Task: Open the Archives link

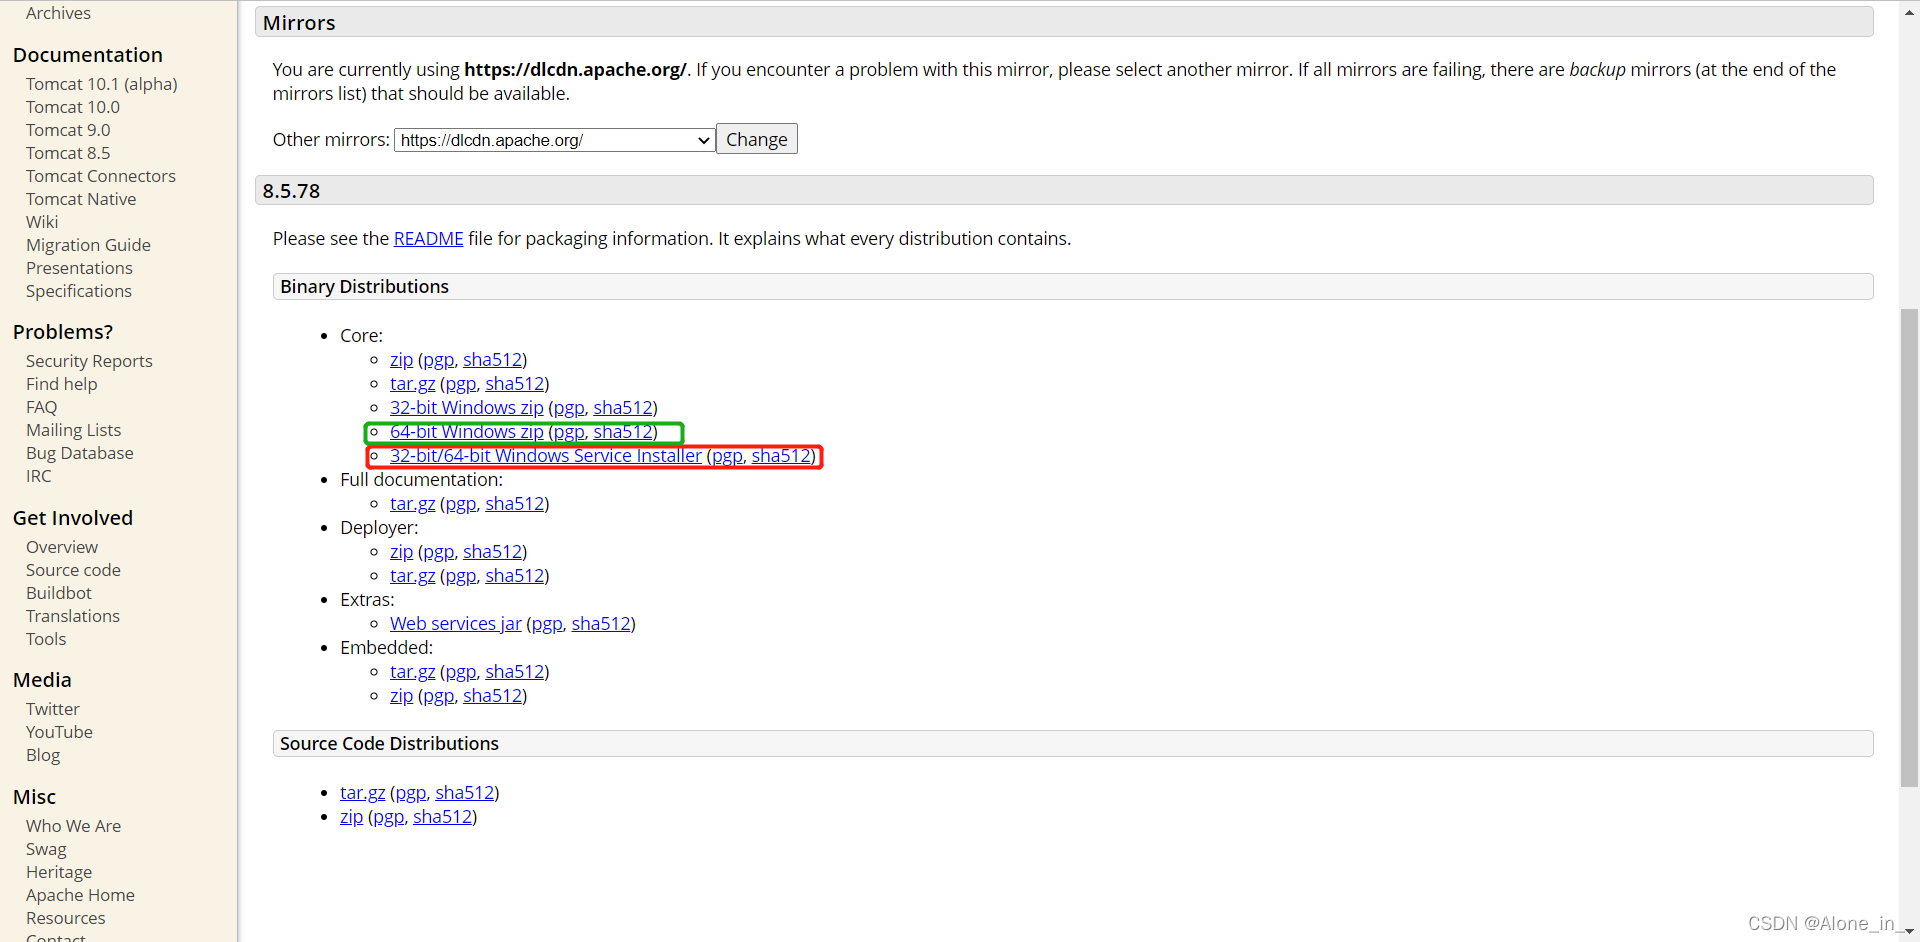Action: (x=58, y=13)
